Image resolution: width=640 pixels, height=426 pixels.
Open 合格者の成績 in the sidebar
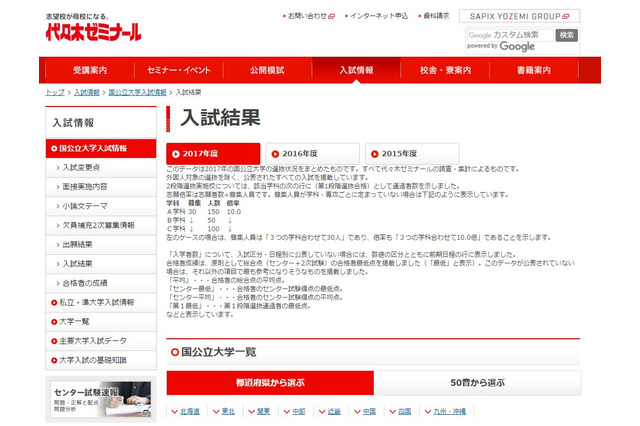pos(101,283)
